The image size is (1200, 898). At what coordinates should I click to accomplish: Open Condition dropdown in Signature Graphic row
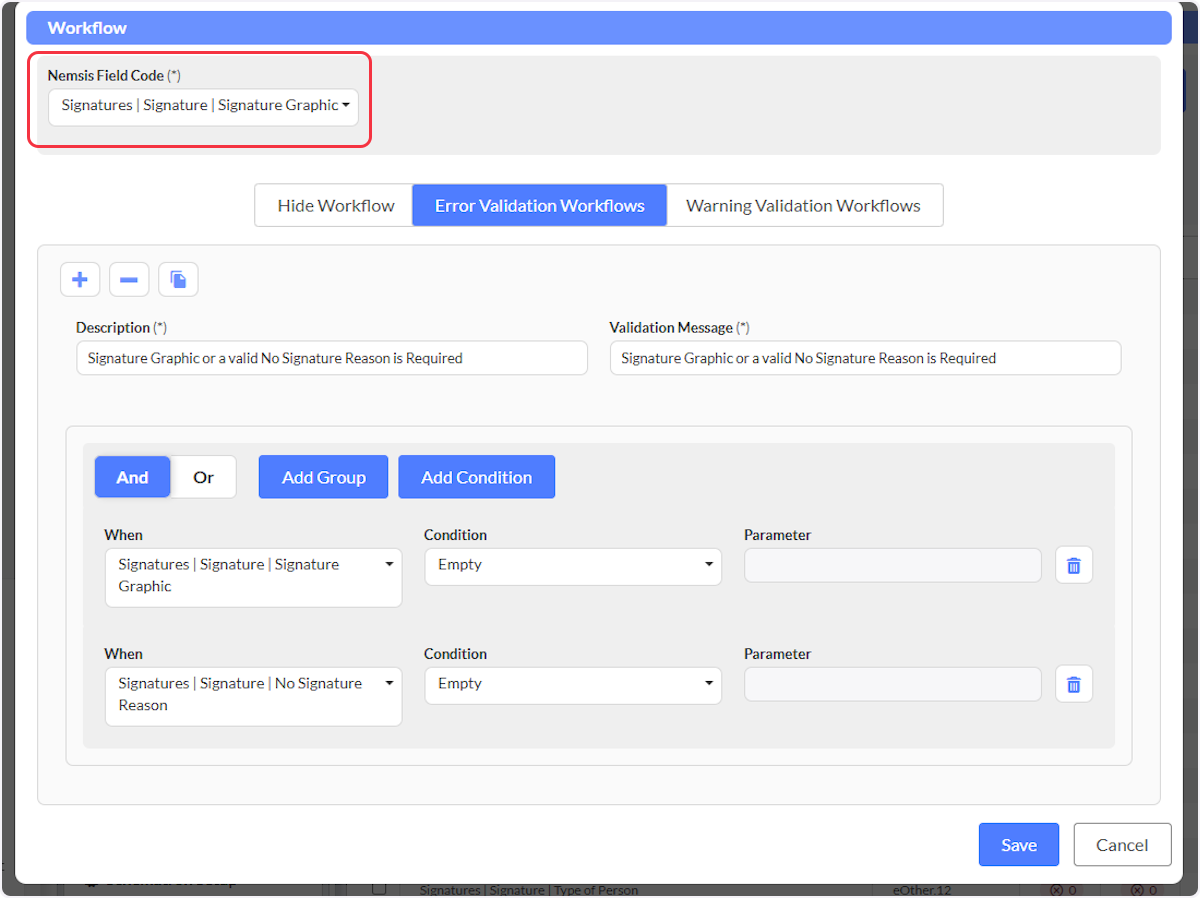click(x=573, y=566)
